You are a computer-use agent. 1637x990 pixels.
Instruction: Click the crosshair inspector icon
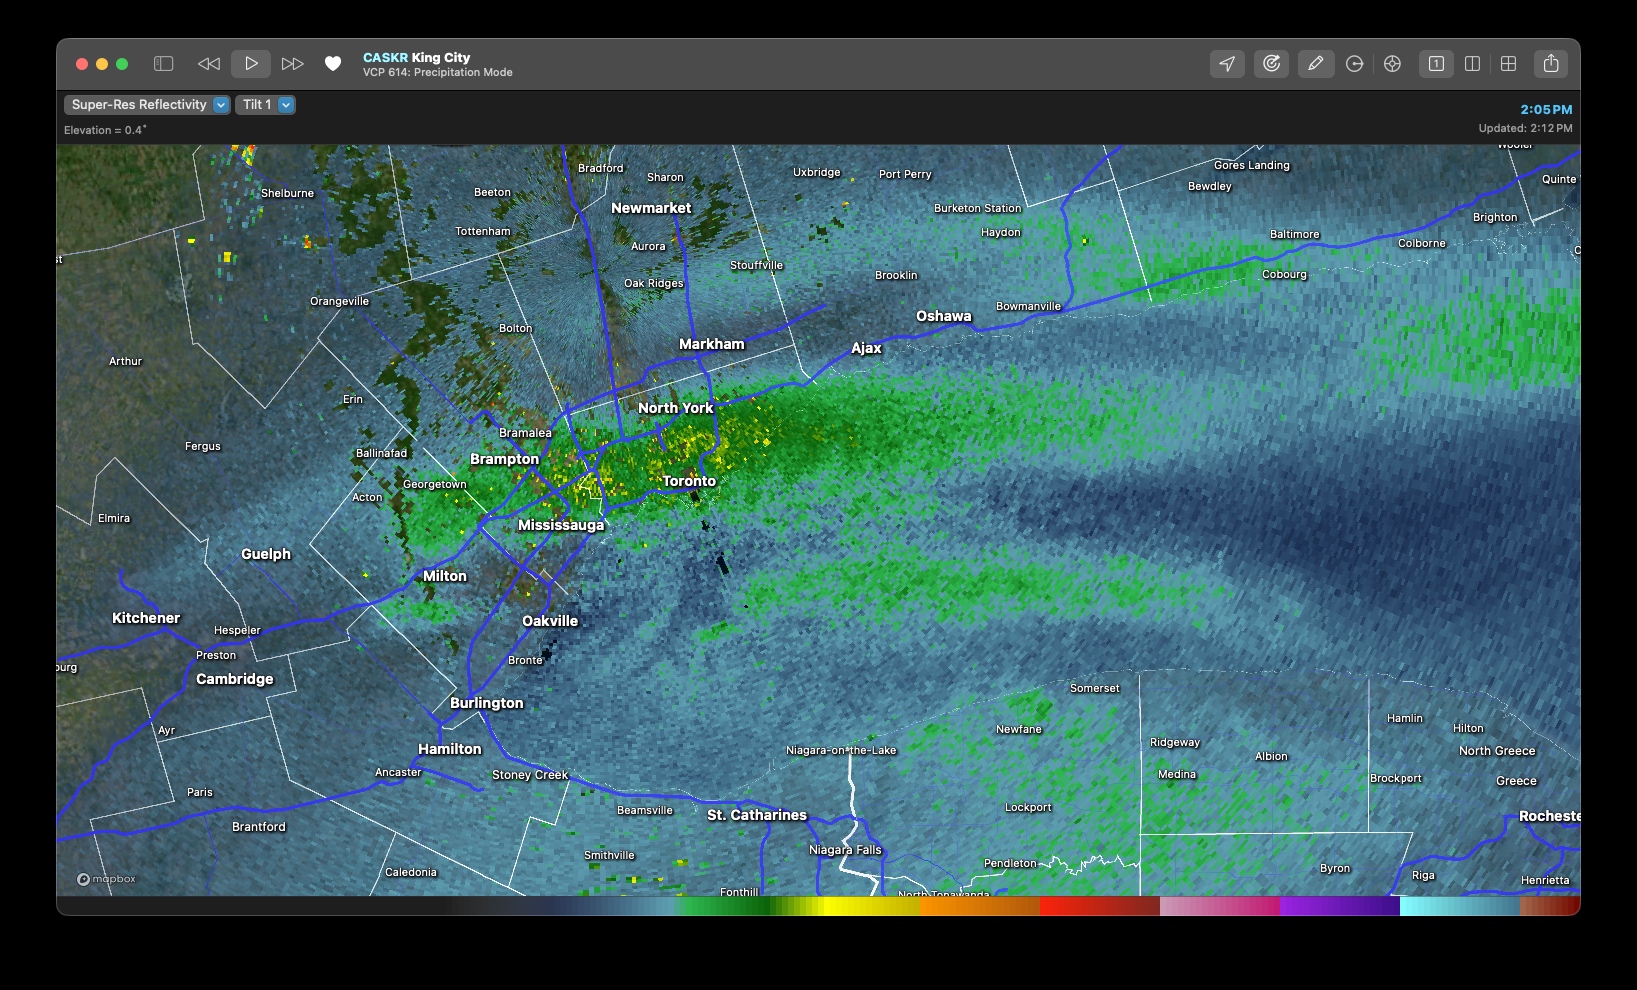[1393, 64]
